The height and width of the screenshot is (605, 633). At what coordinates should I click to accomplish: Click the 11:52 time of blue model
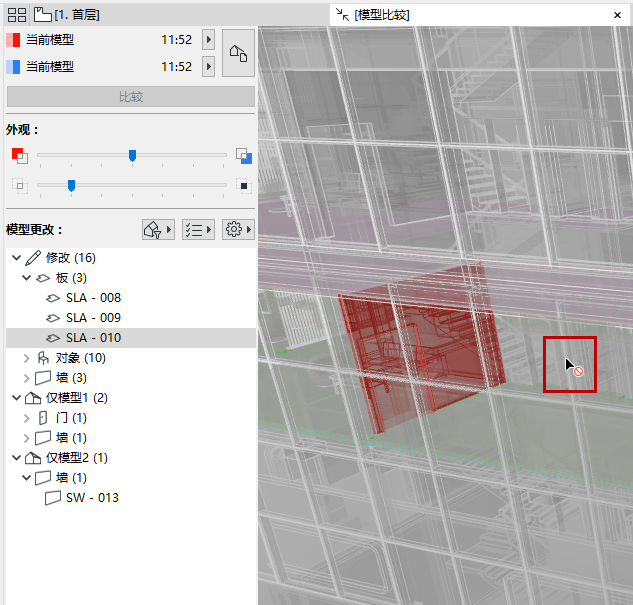point(176,67)
